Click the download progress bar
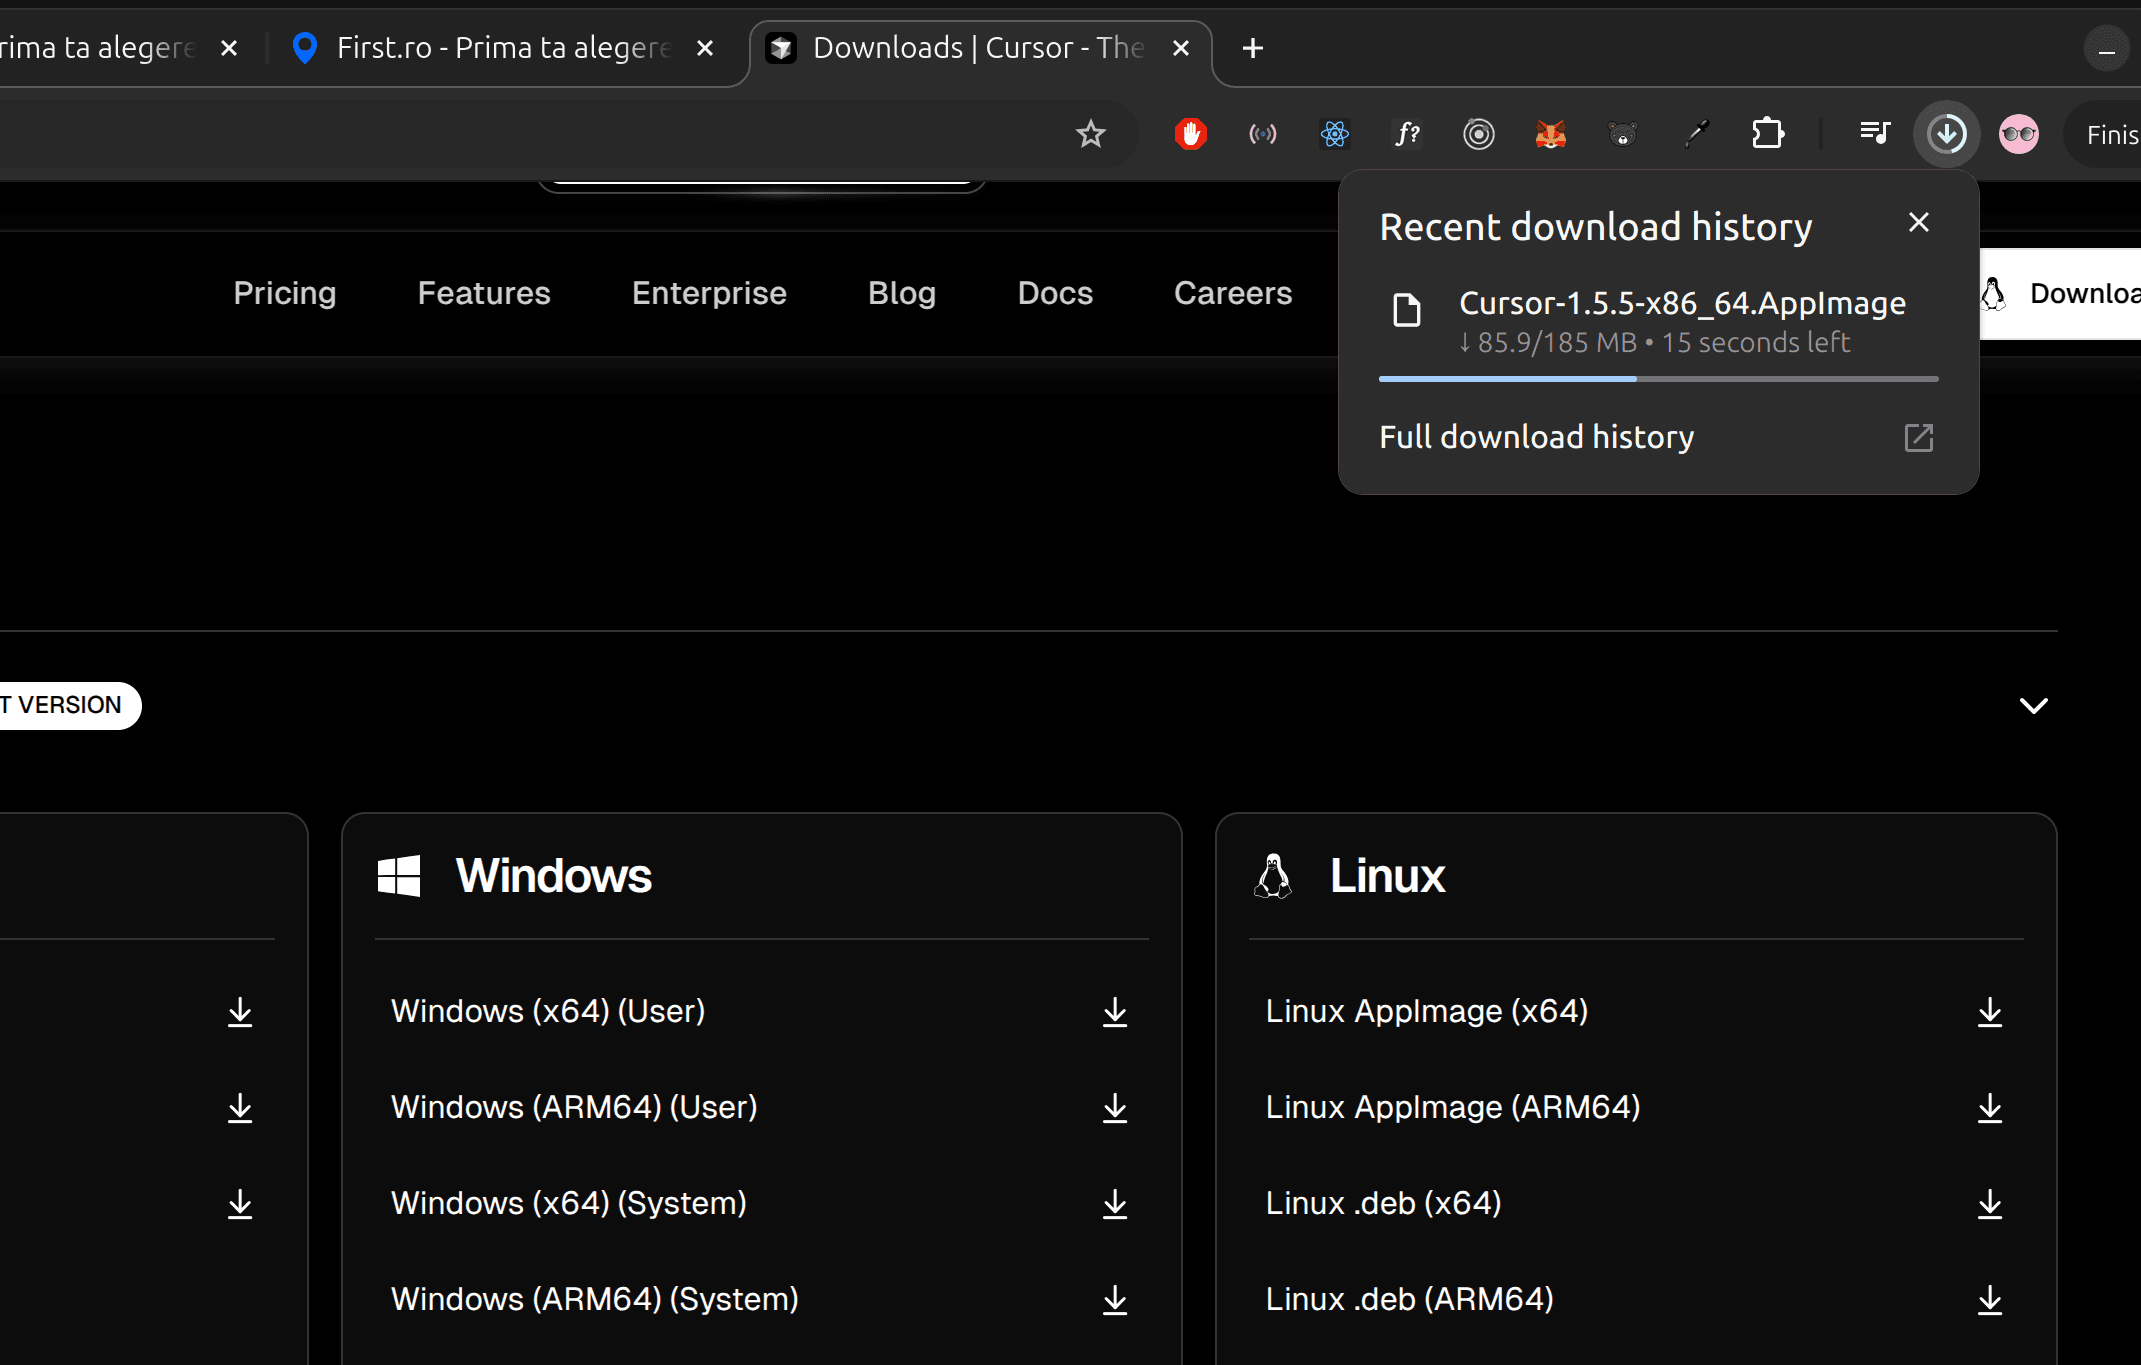 tap(1658, 379)
